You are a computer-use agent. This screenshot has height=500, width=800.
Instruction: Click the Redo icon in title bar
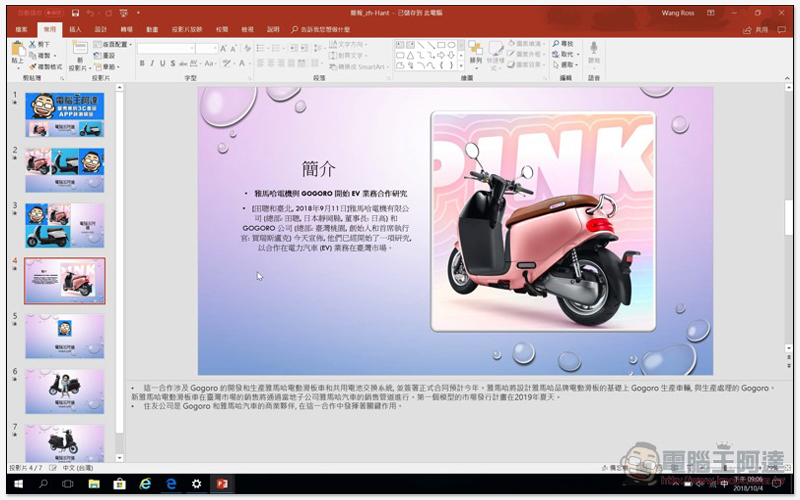108,13
